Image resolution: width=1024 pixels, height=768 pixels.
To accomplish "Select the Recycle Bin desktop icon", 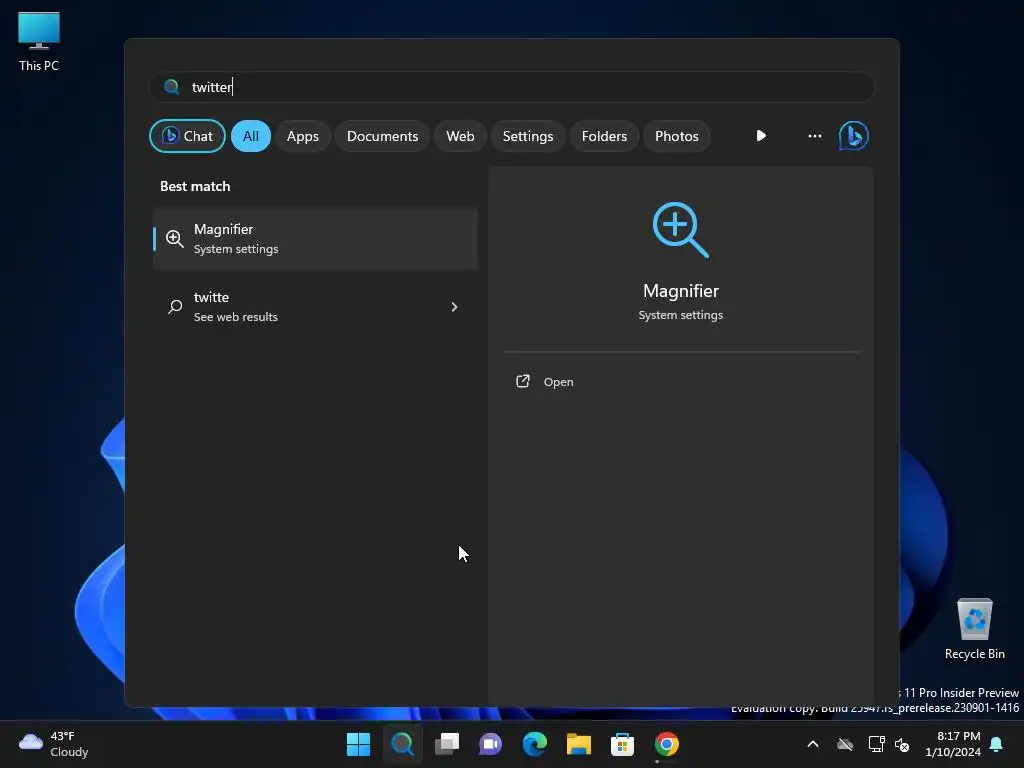I will pos(974,629).
